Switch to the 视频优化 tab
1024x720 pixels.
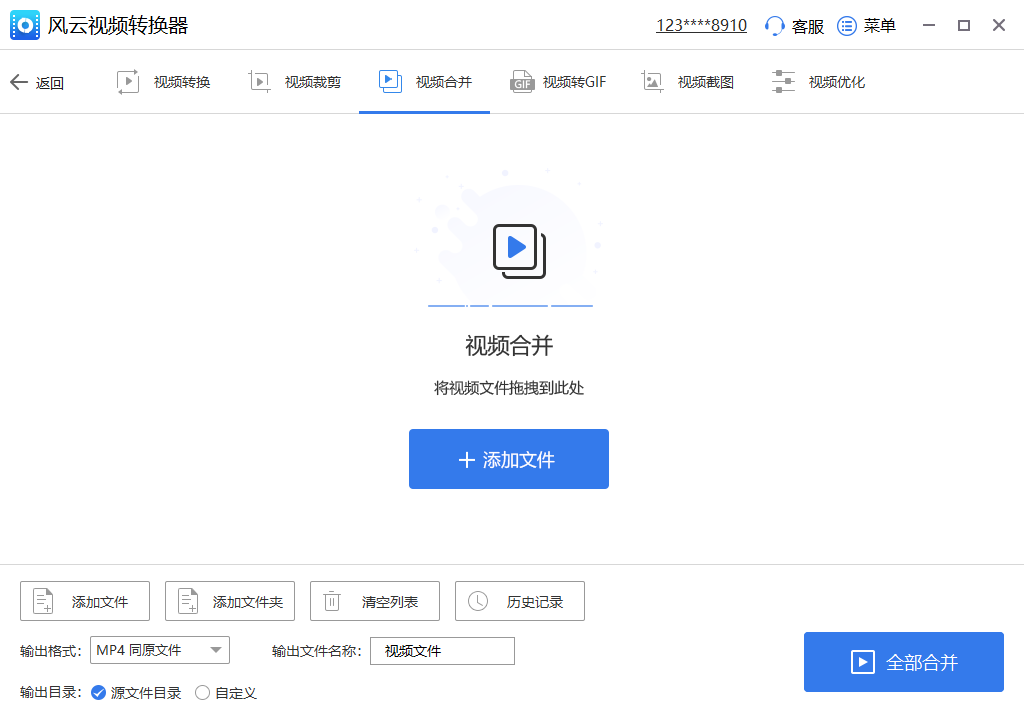tap(818, 82)
